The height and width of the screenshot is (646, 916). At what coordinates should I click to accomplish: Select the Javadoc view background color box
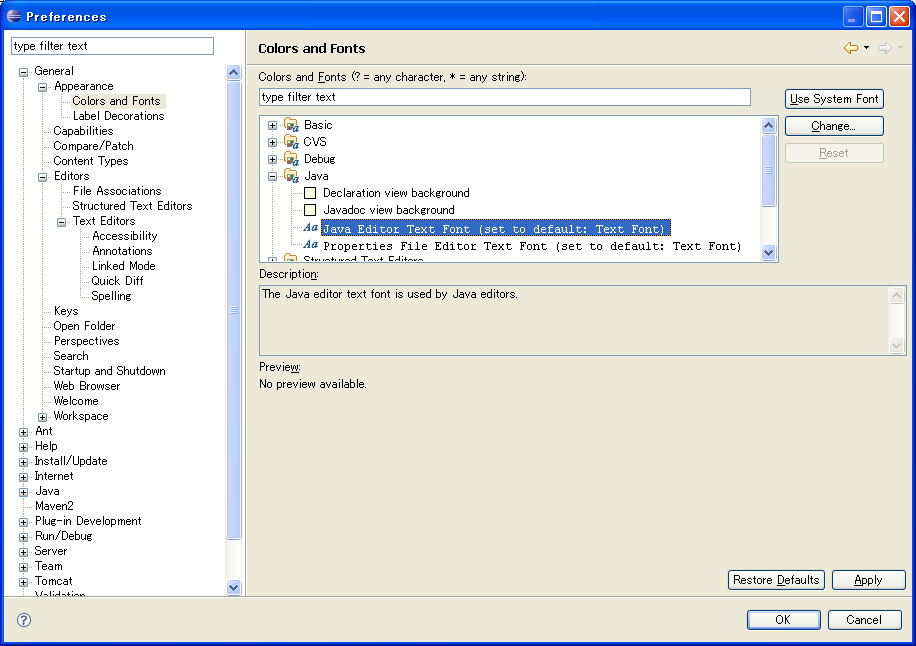310,210
